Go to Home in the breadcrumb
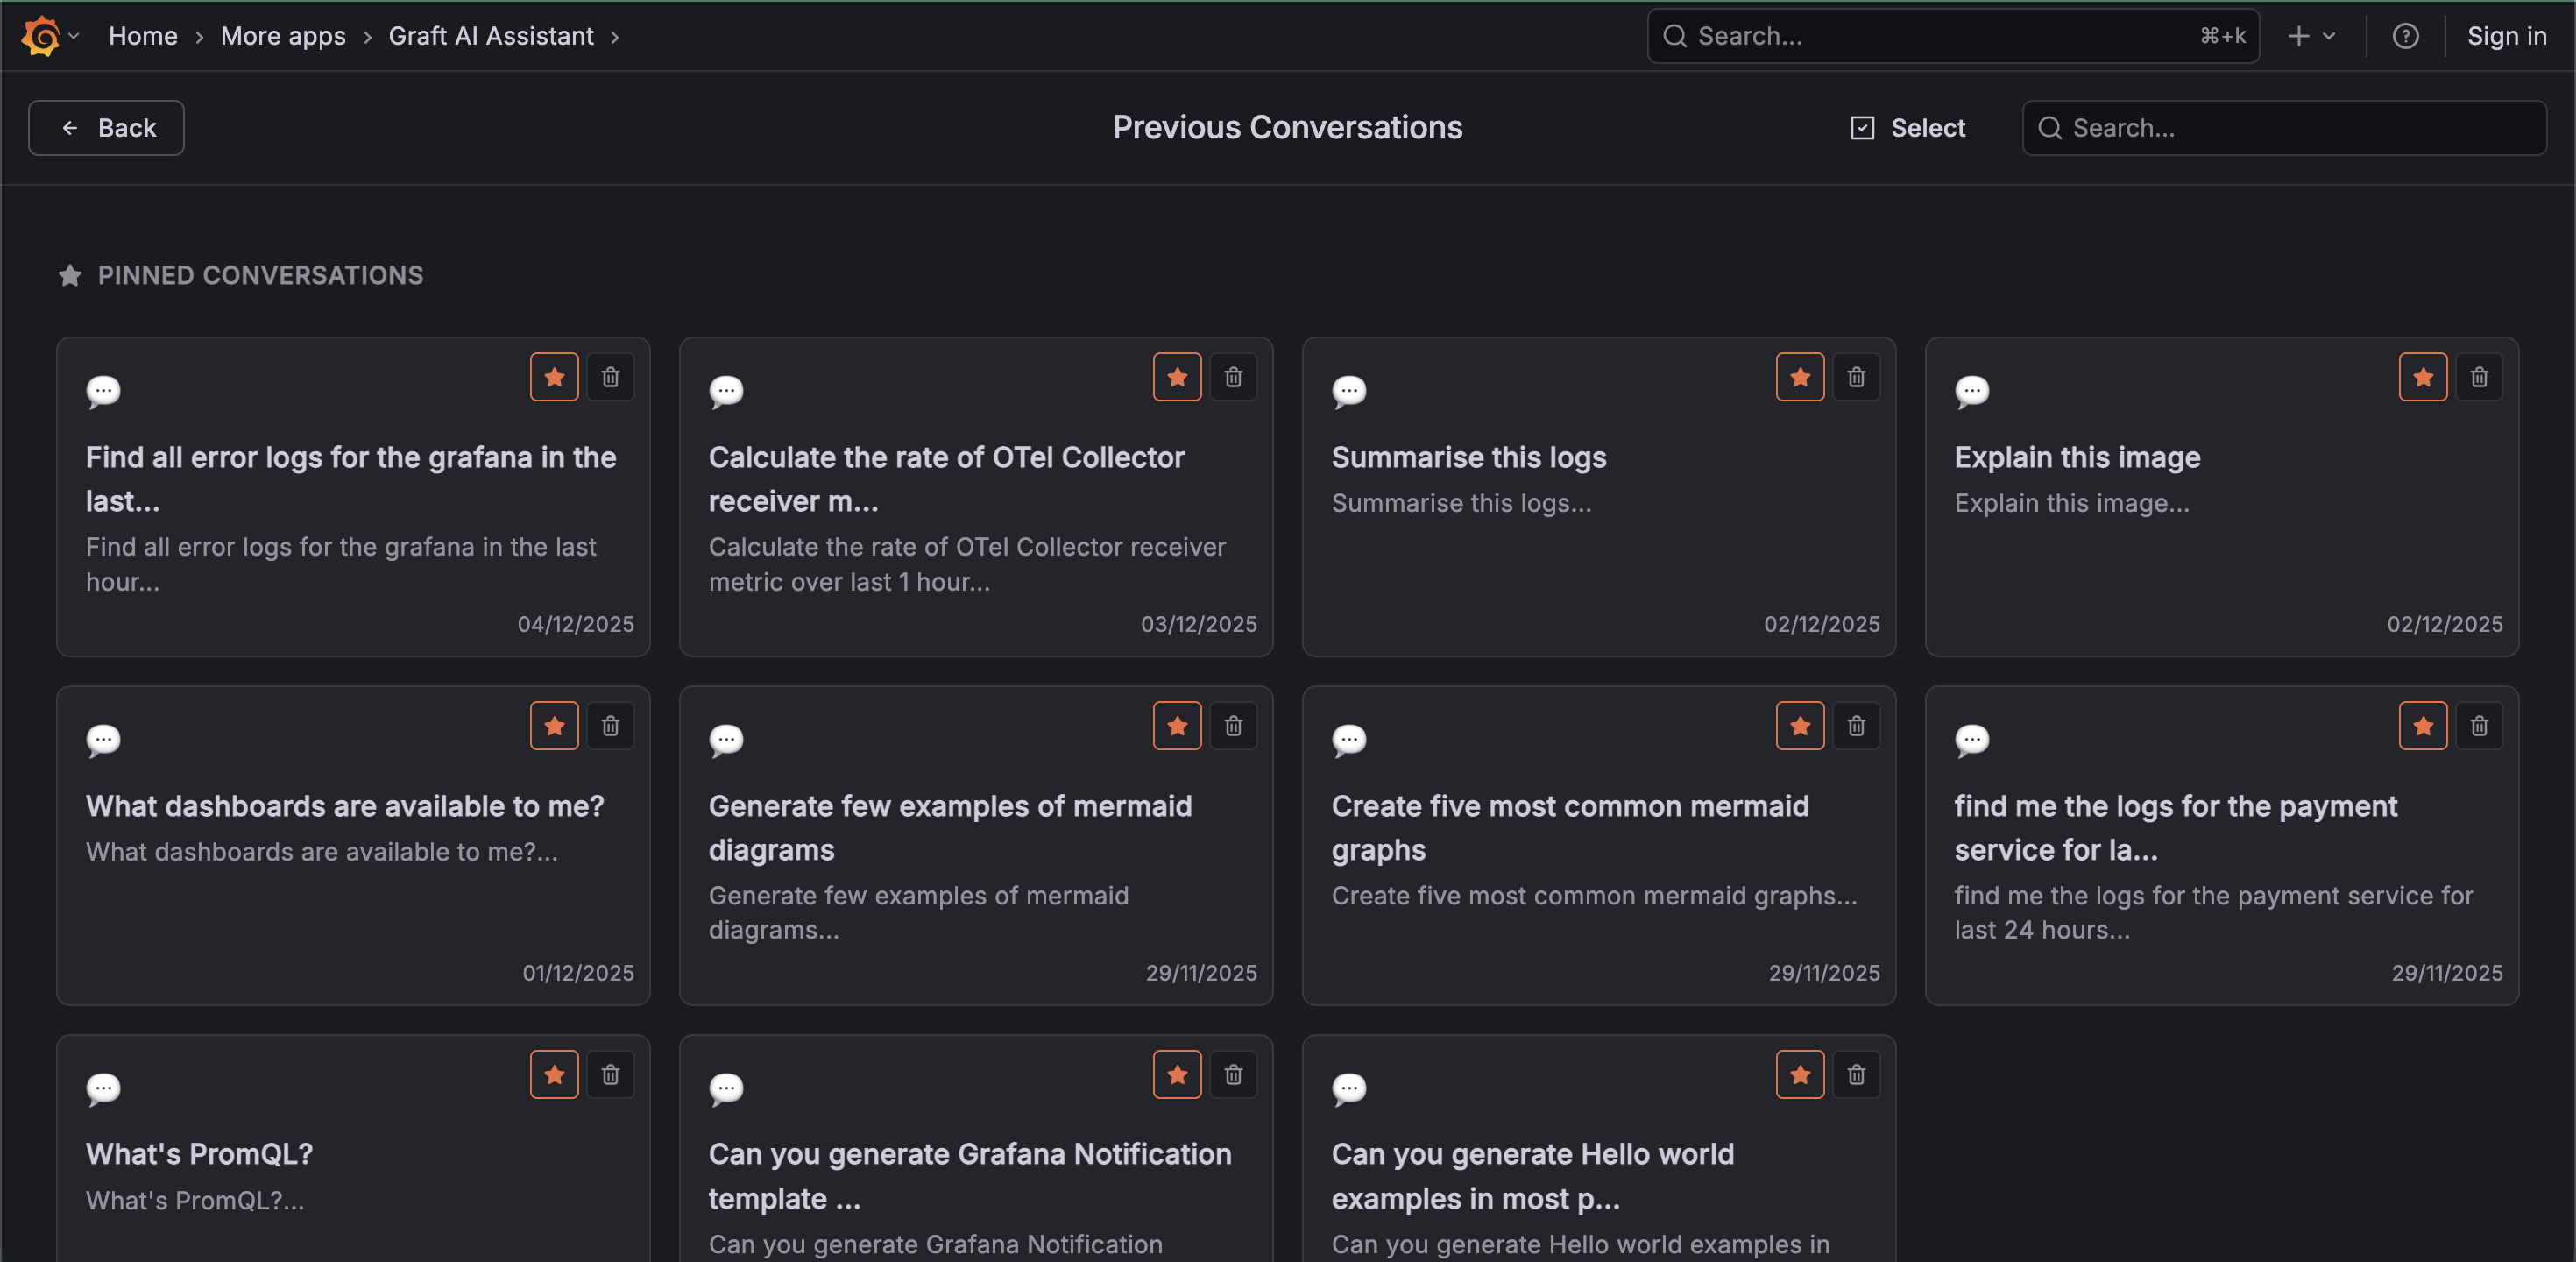 (x=143, y=36)
